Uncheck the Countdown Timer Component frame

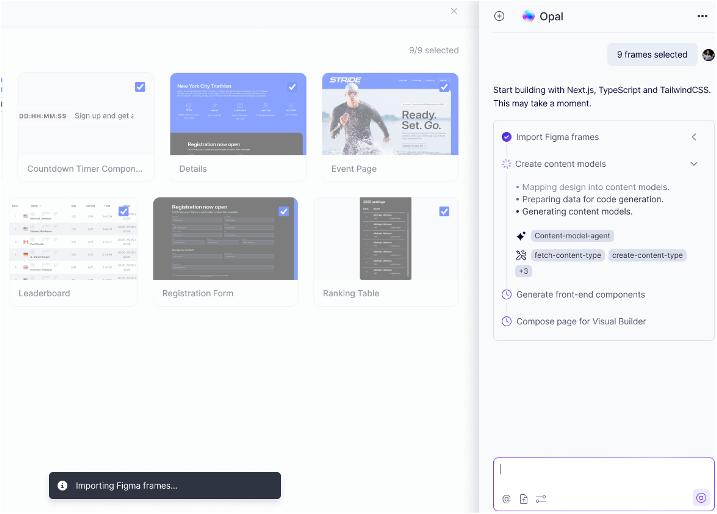click(140, 87)
